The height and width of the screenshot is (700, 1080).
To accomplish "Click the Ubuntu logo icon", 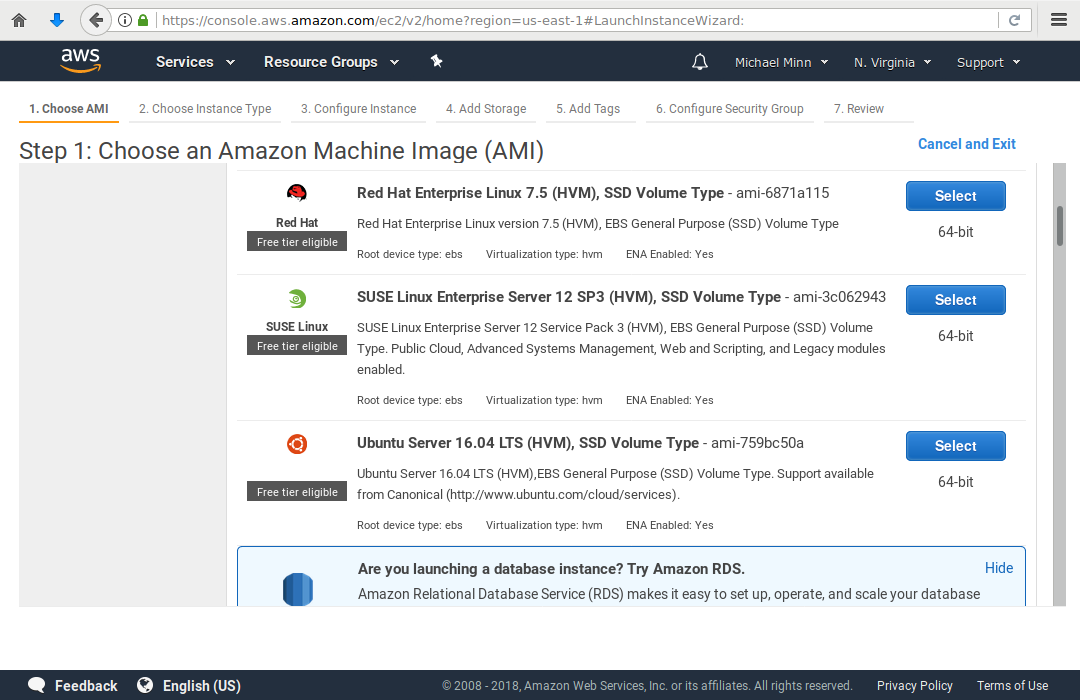I will coord(297,444).
